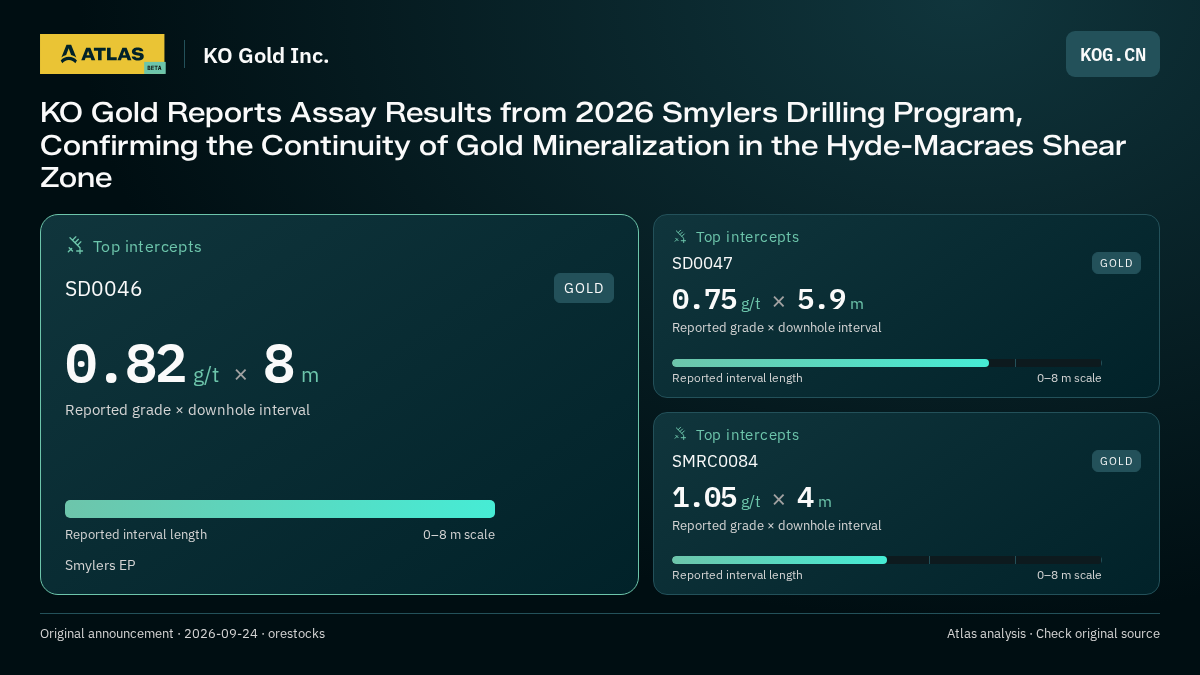This screenshot has height=675, width=1200.
Task: Click the BETA tag on the Atlas logo
Action: 154,68
